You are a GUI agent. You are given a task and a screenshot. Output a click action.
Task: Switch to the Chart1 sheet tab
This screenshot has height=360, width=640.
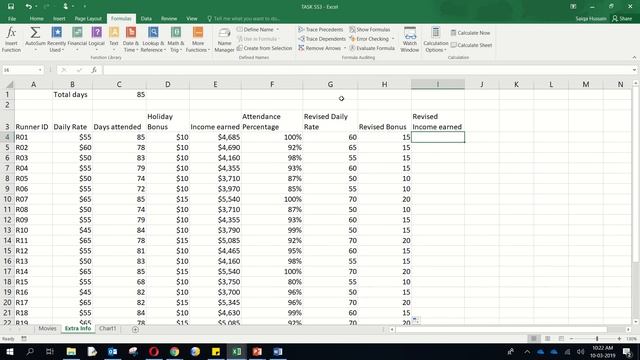(x=108, y=328)
